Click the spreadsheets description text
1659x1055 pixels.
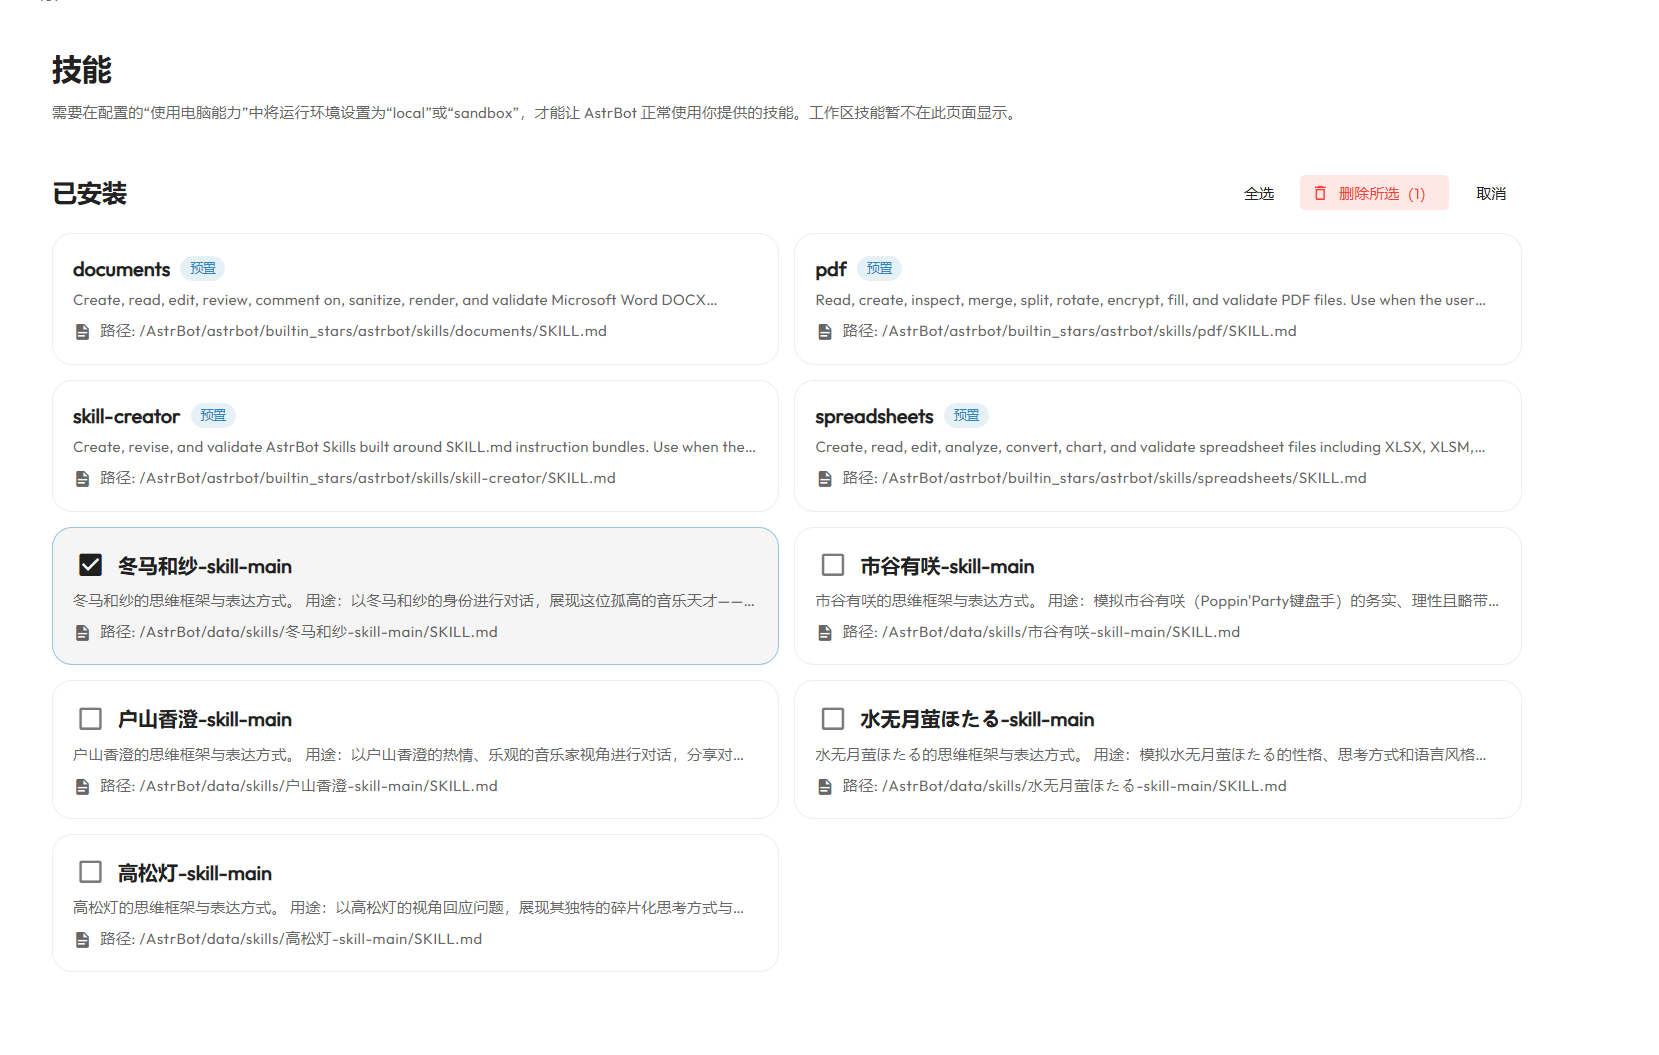(x=1150, y=447)
